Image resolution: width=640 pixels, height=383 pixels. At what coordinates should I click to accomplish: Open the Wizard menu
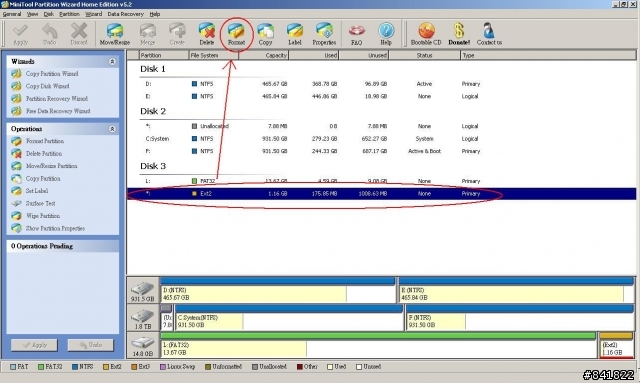(x=93, y=14)
